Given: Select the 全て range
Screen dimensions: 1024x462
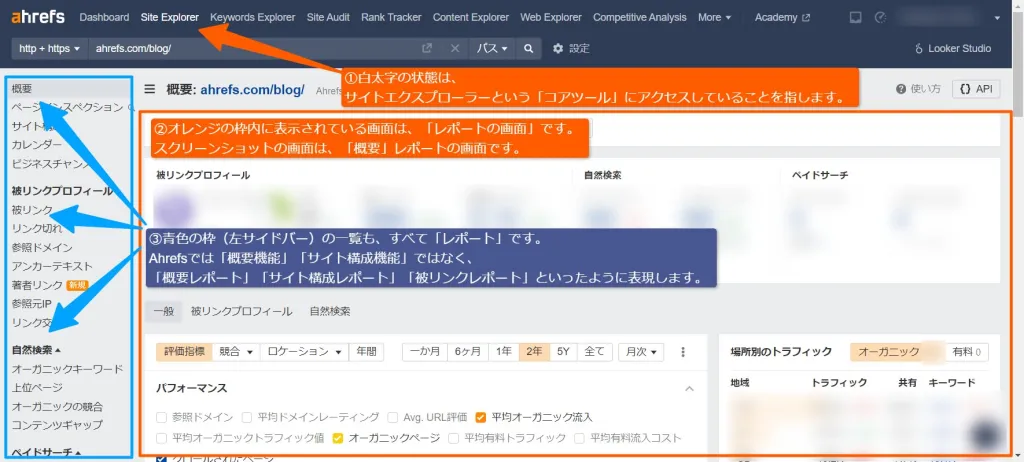Looking at the screenshot, I should coord(594,352).
